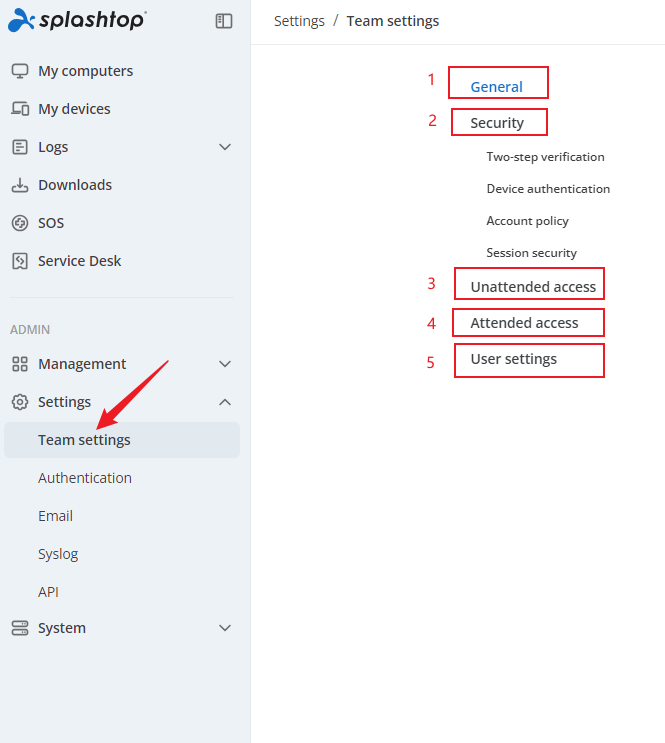Click the Settings gear icon in sidebar

pyautogui.click(x=20, y=402)
